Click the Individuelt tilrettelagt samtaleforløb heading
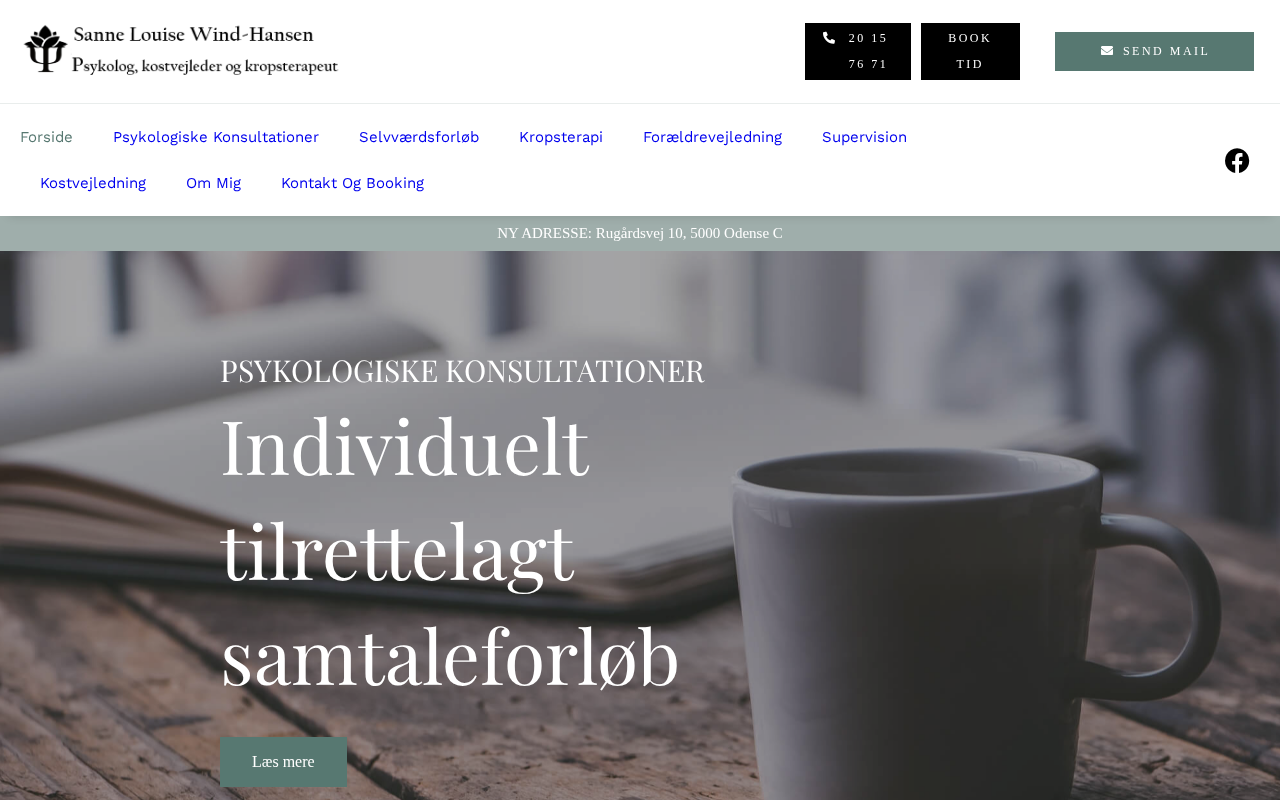This screenshot has width=1280, height=800. (x=450, y=551)
